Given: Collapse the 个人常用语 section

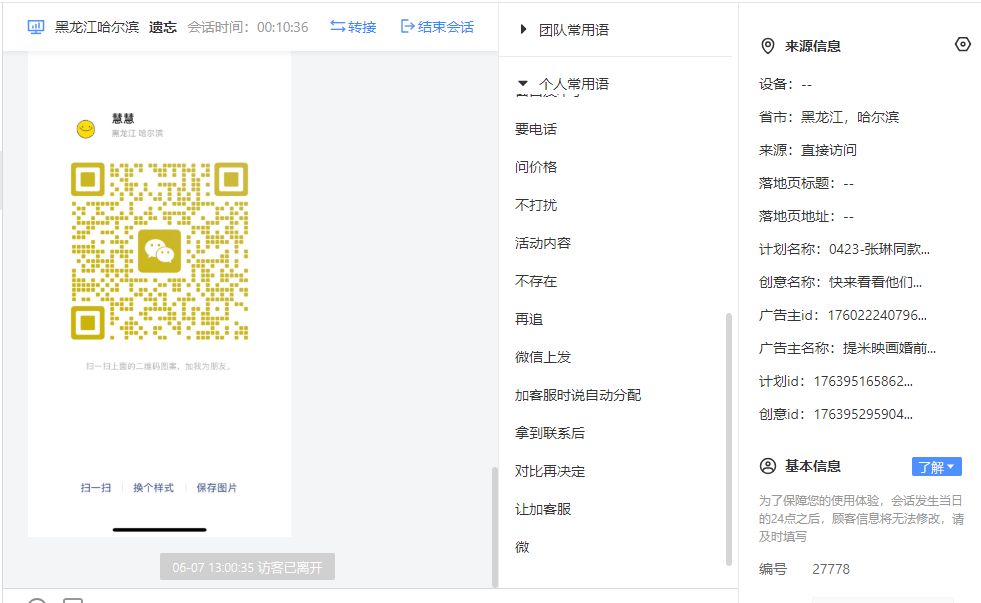Looking at the screenshot, I should pos(523,83).
